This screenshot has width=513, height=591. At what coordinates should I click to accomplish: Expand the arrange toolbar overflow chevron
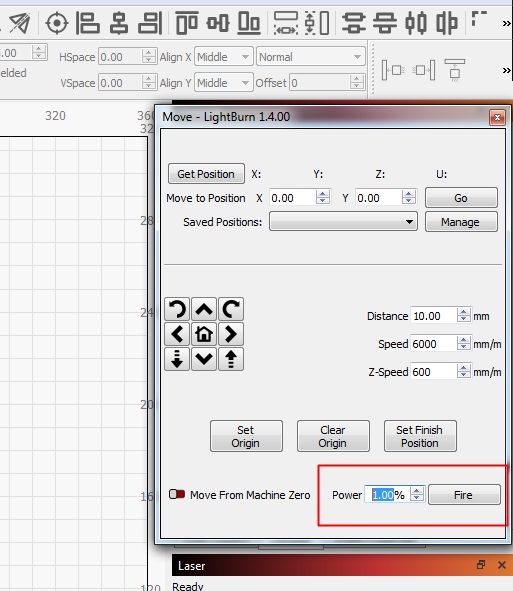507,24
